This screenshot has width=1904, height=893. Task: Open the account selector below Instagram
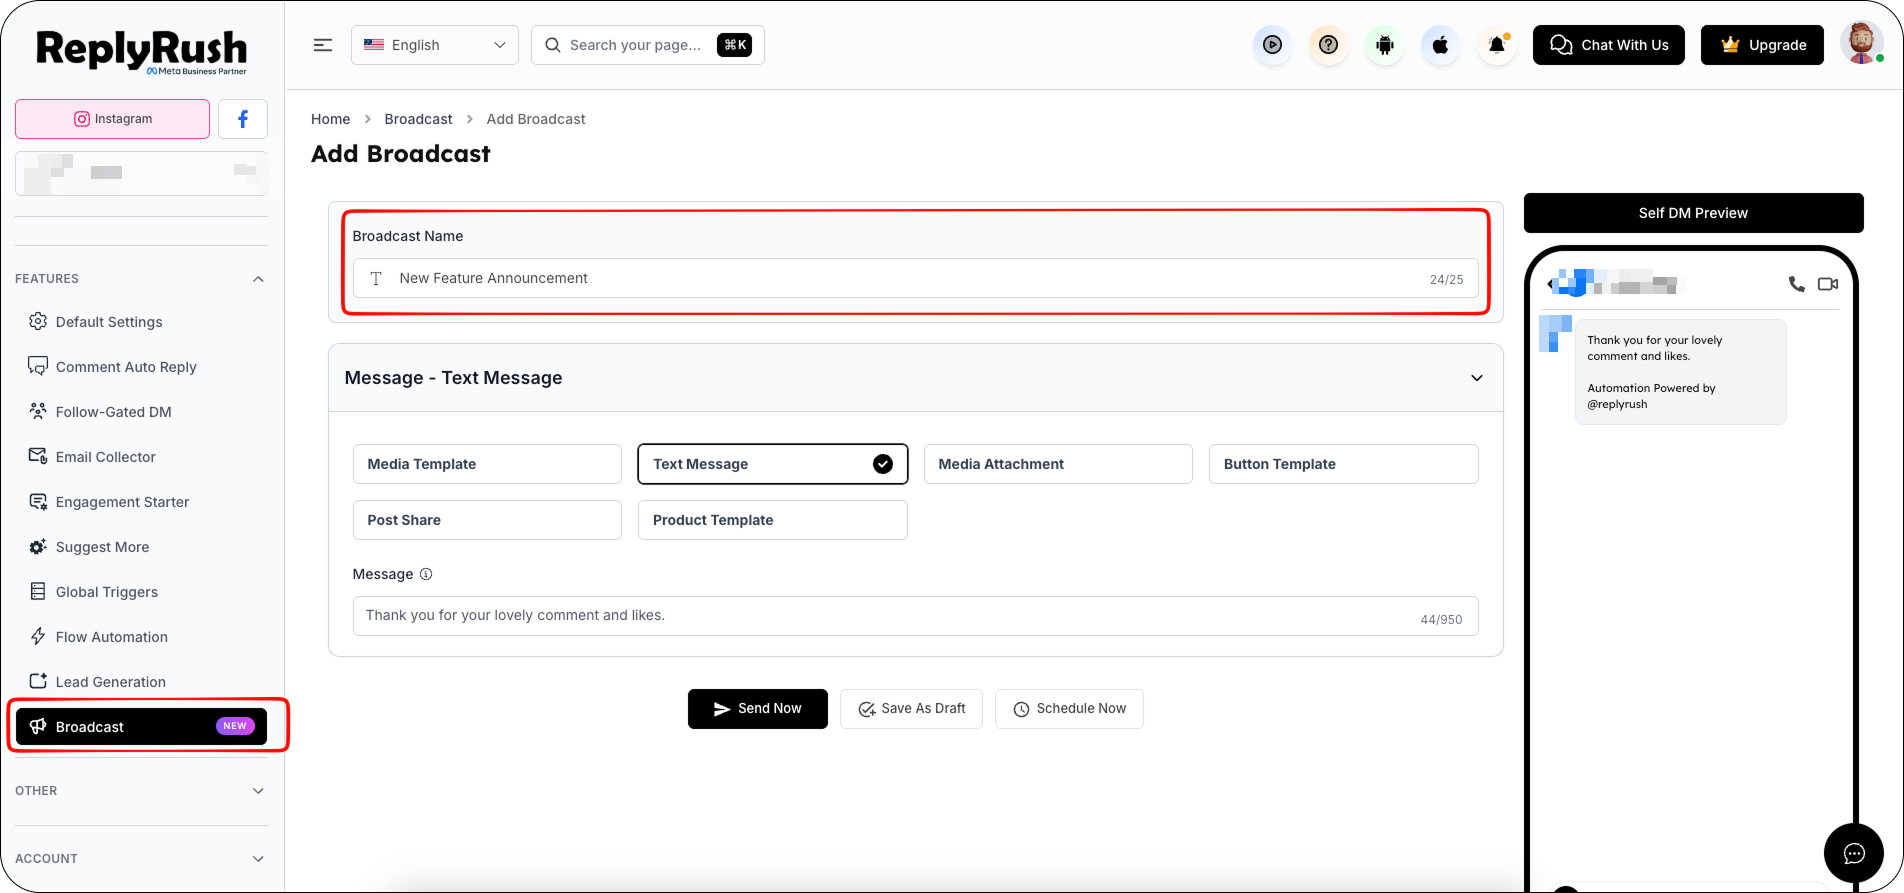point(142,173)
